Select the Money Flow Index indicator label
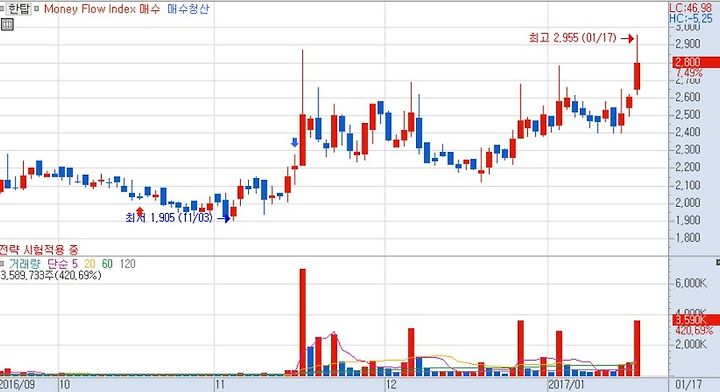 (90, 9)
